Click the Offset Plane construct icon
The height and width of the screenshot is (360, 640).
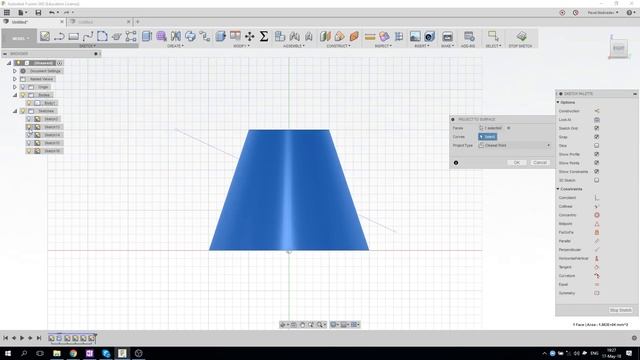click(325, 36)
